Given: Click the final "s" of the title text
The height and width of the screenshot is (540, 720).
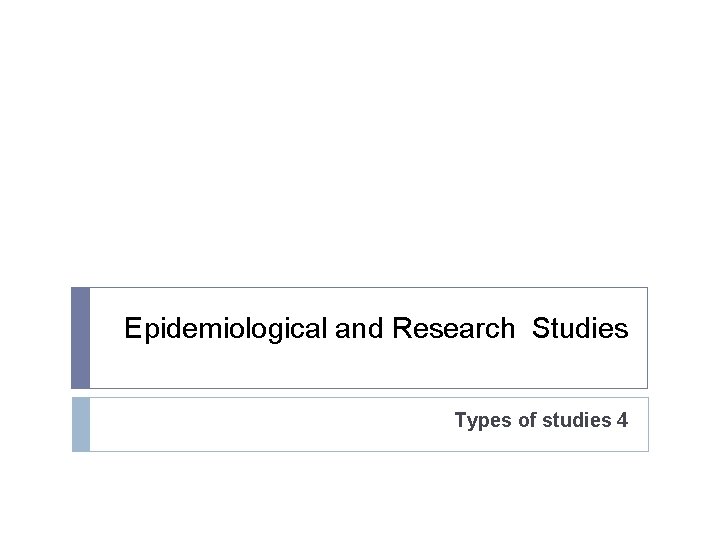Looking at the screenshot, I should (623, 329).
